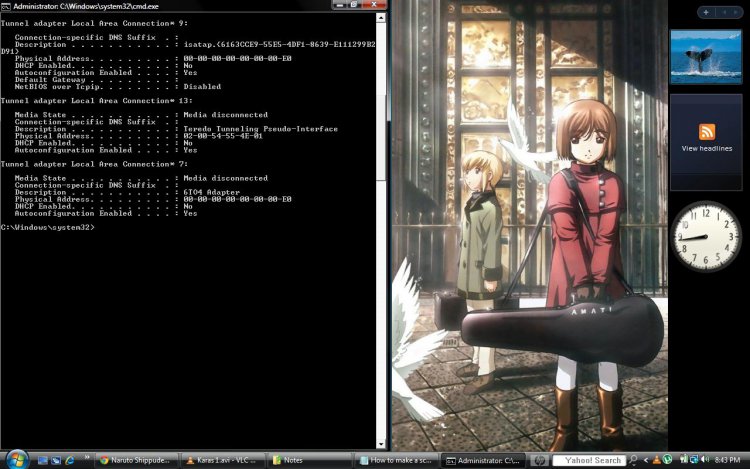Switch to Naruto Shippuden Chrome taskbar button
This screenshot has height=469, width=750.
(x=135, y=460)
